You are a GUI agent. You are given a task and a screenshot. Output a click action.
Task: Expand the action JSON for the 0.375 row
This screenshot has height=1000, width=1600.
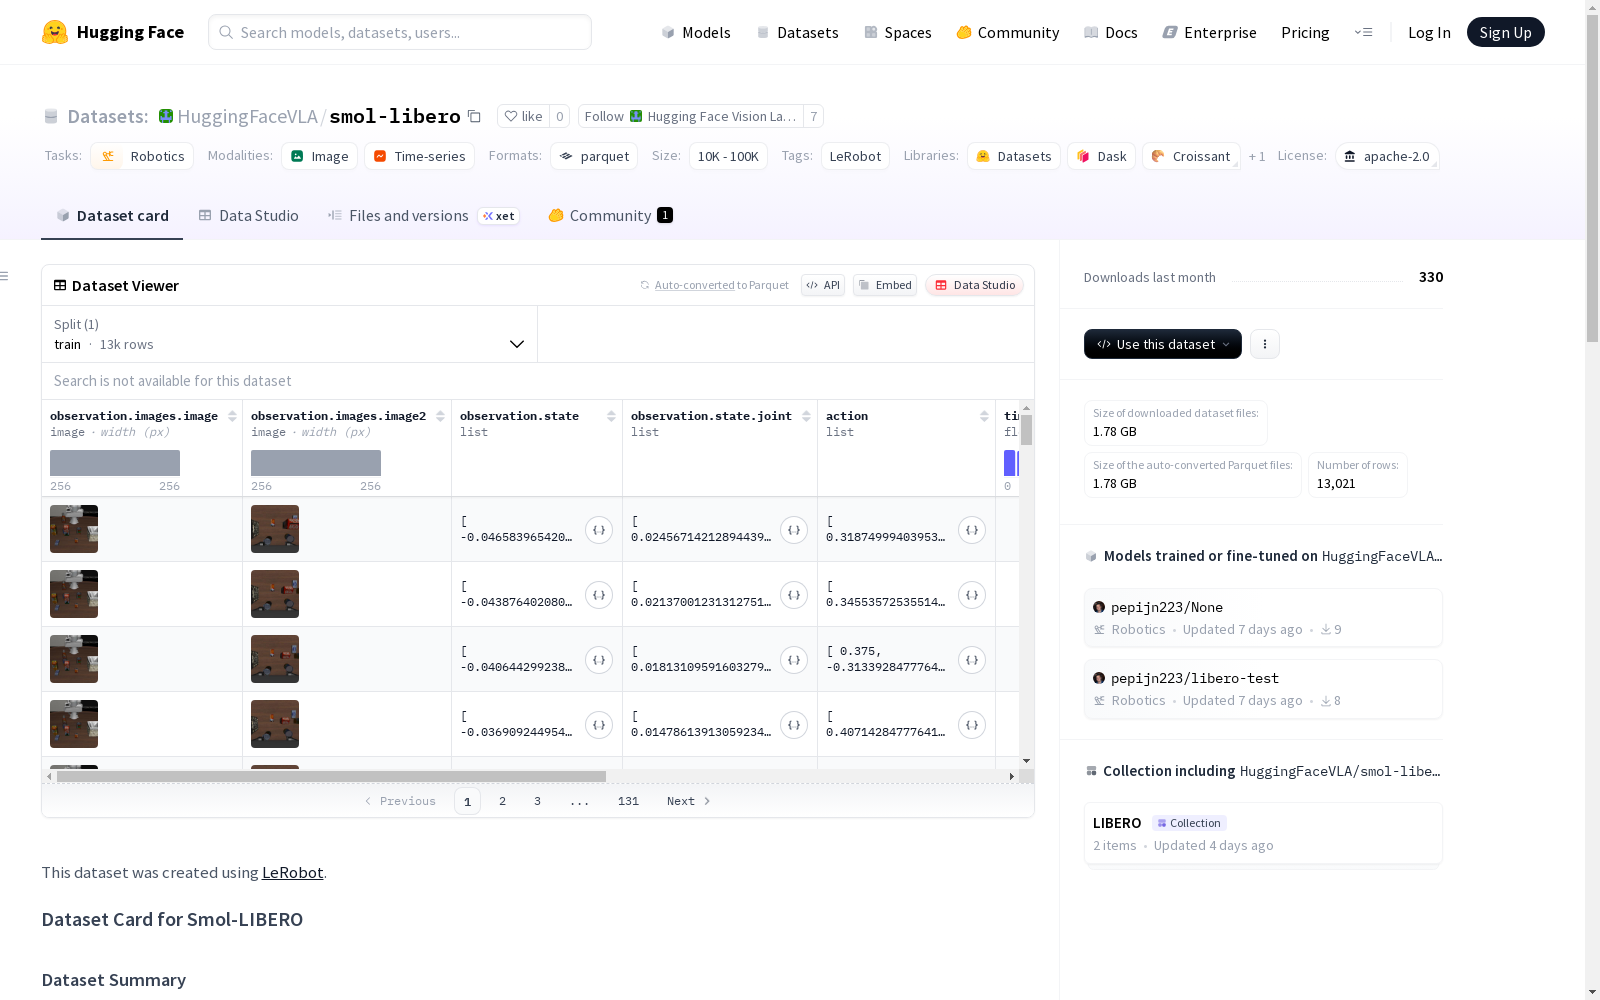(972, 660)
